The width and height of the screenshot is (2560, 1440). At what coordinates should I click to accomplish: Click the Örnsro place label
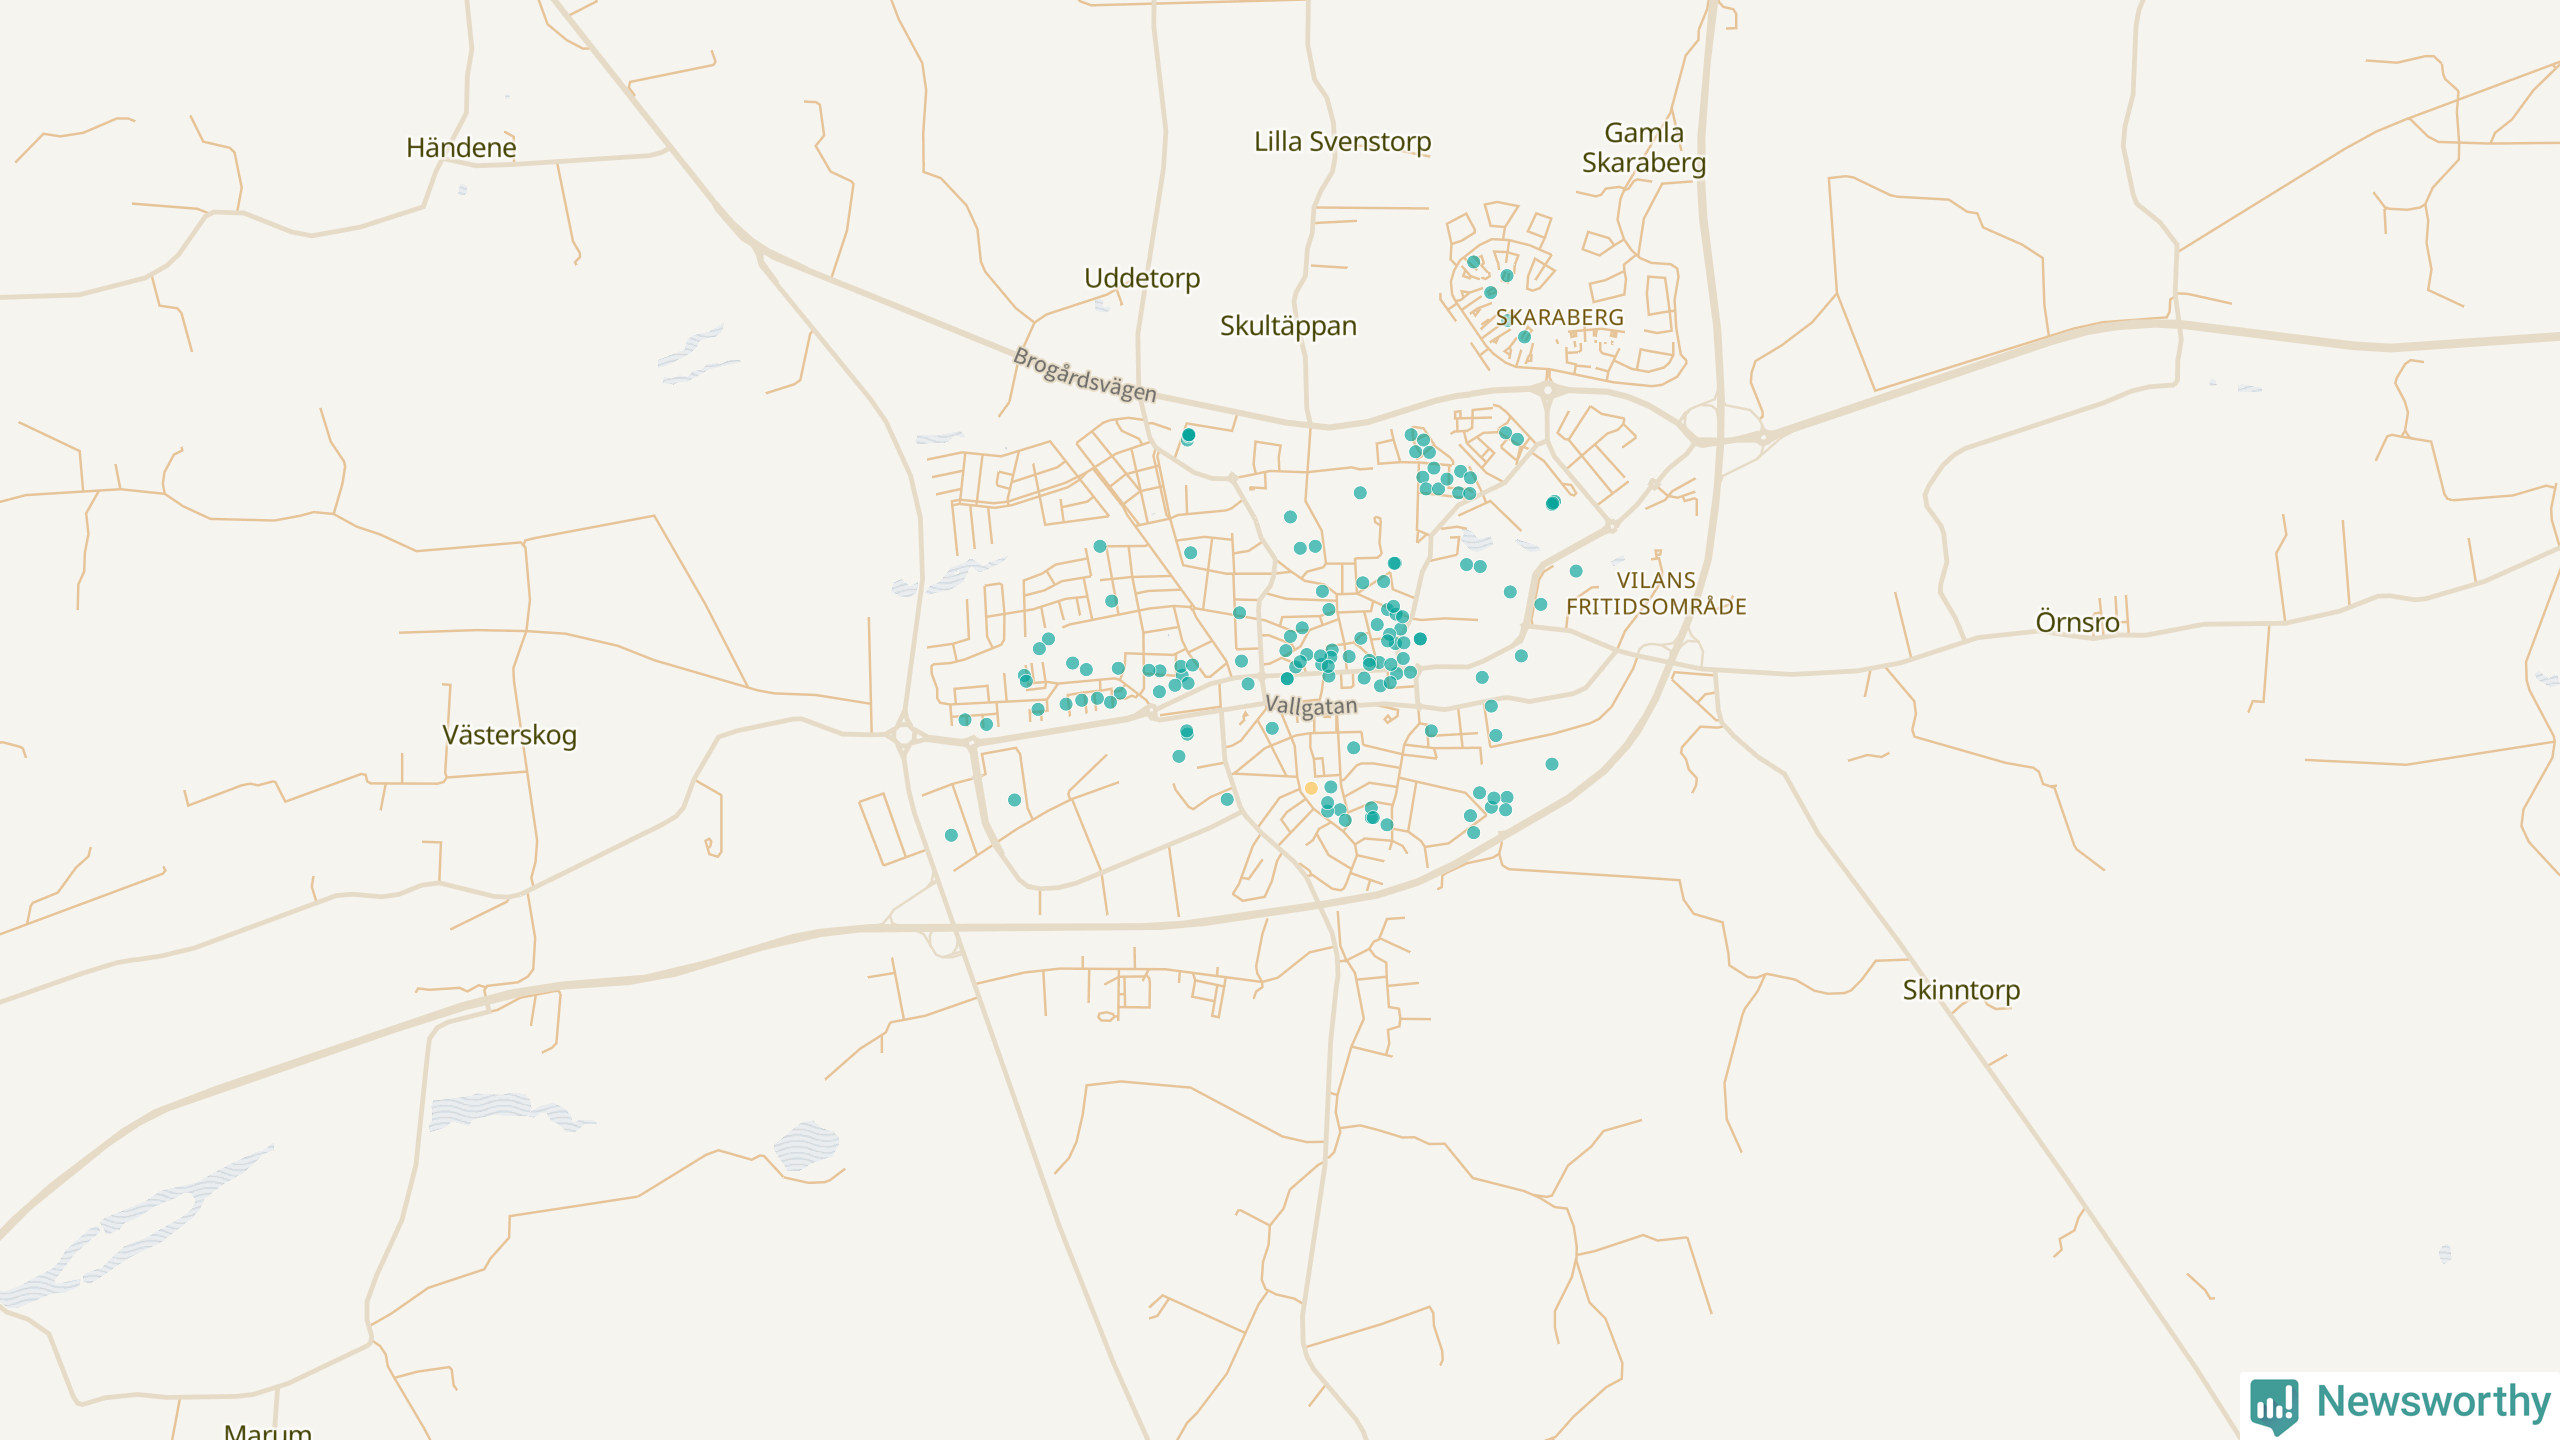tap(2077, 623)
